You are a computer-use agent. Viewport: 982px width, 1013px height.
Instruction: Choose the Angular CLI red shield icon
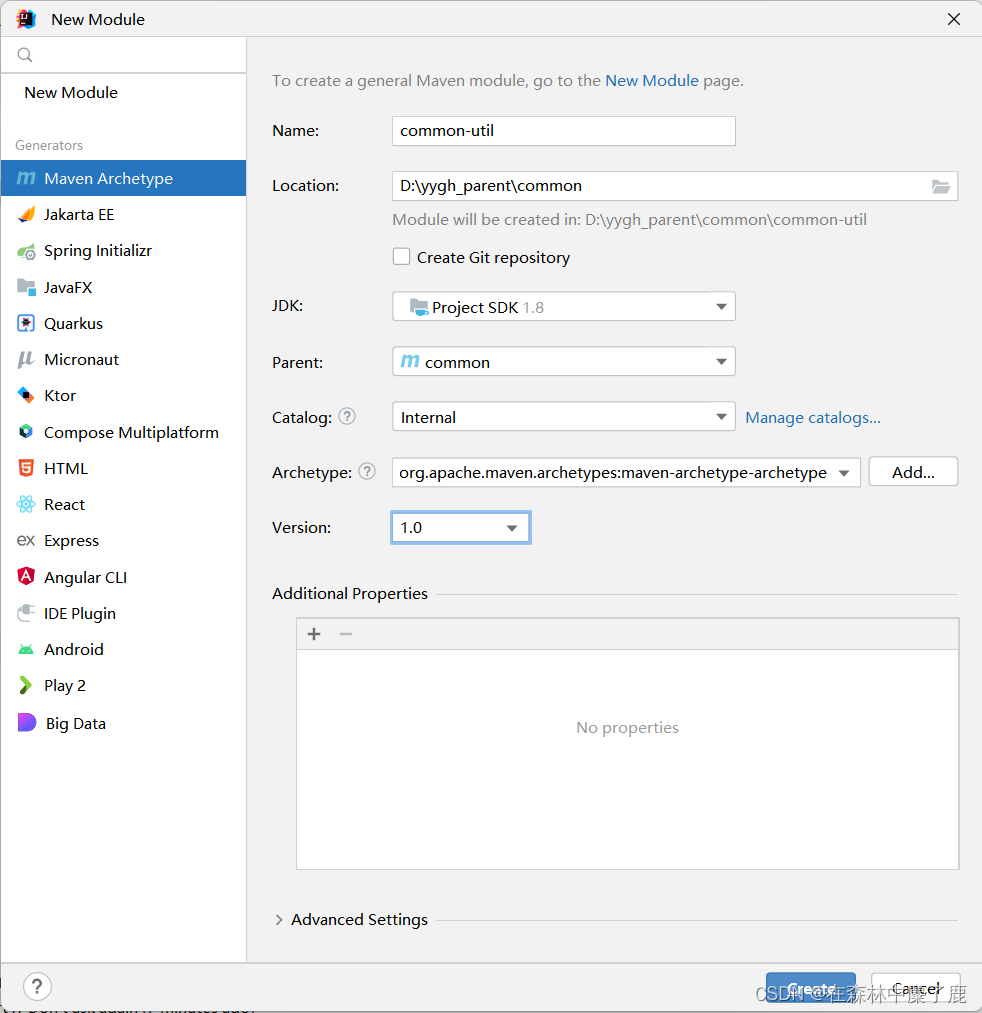[x=26, y=576]
